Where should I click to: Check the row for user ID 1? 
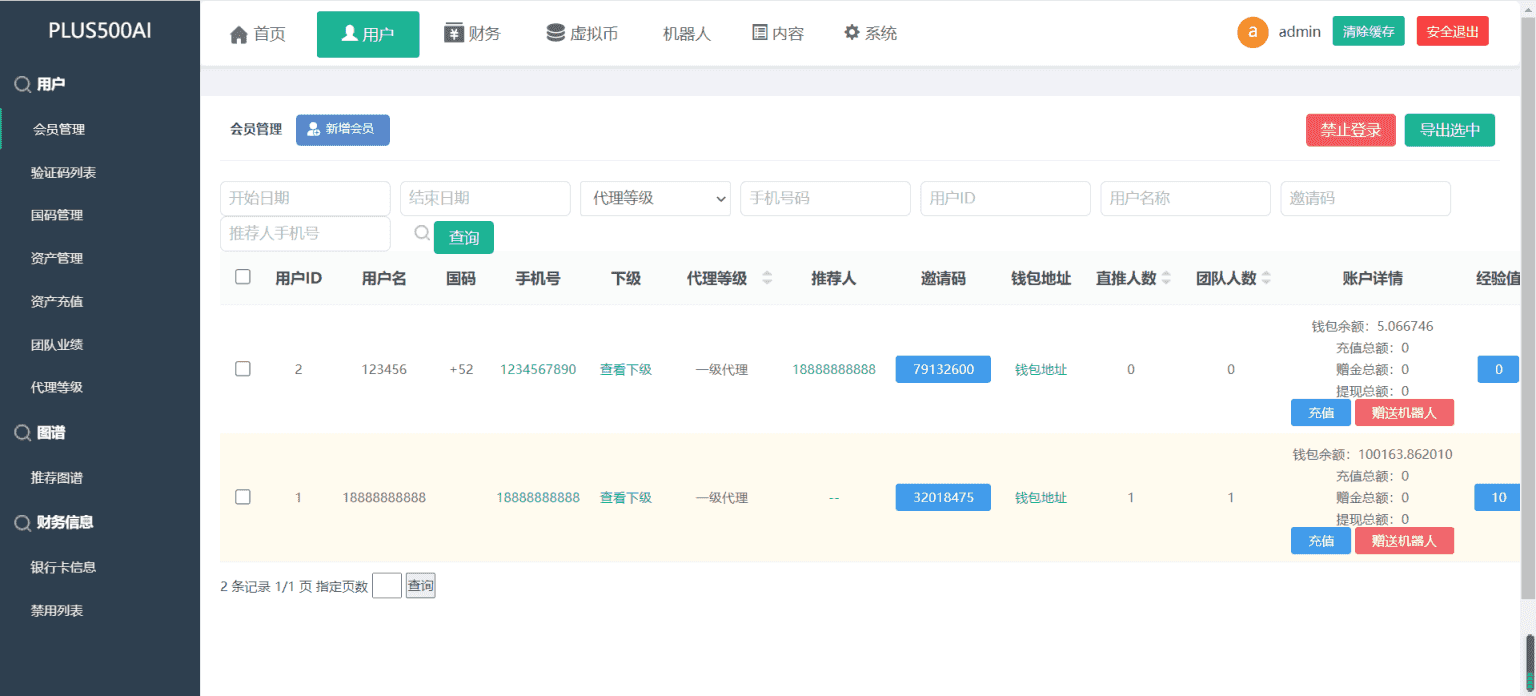[x=243, y=497]
